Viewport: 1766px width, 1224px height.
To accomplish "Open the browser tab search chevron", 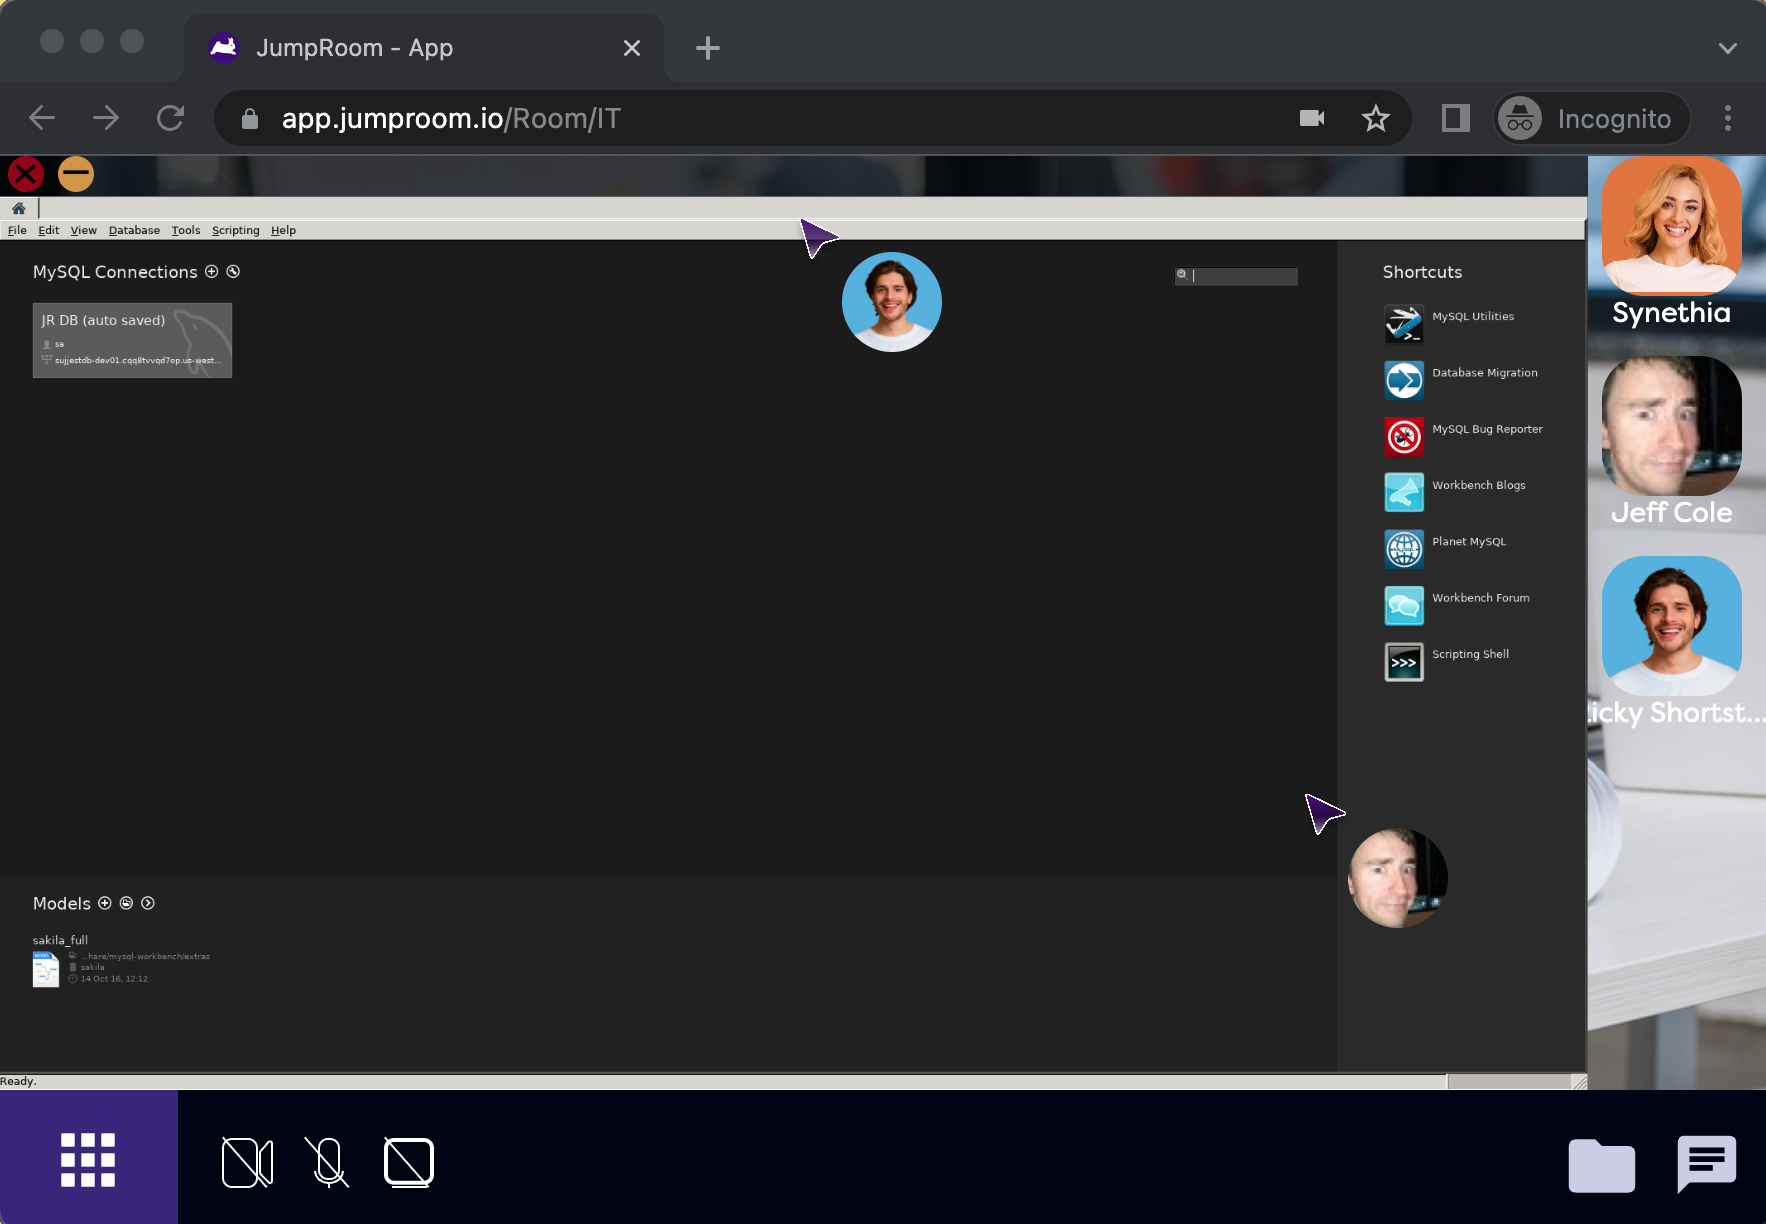I will coord(1727,48).
